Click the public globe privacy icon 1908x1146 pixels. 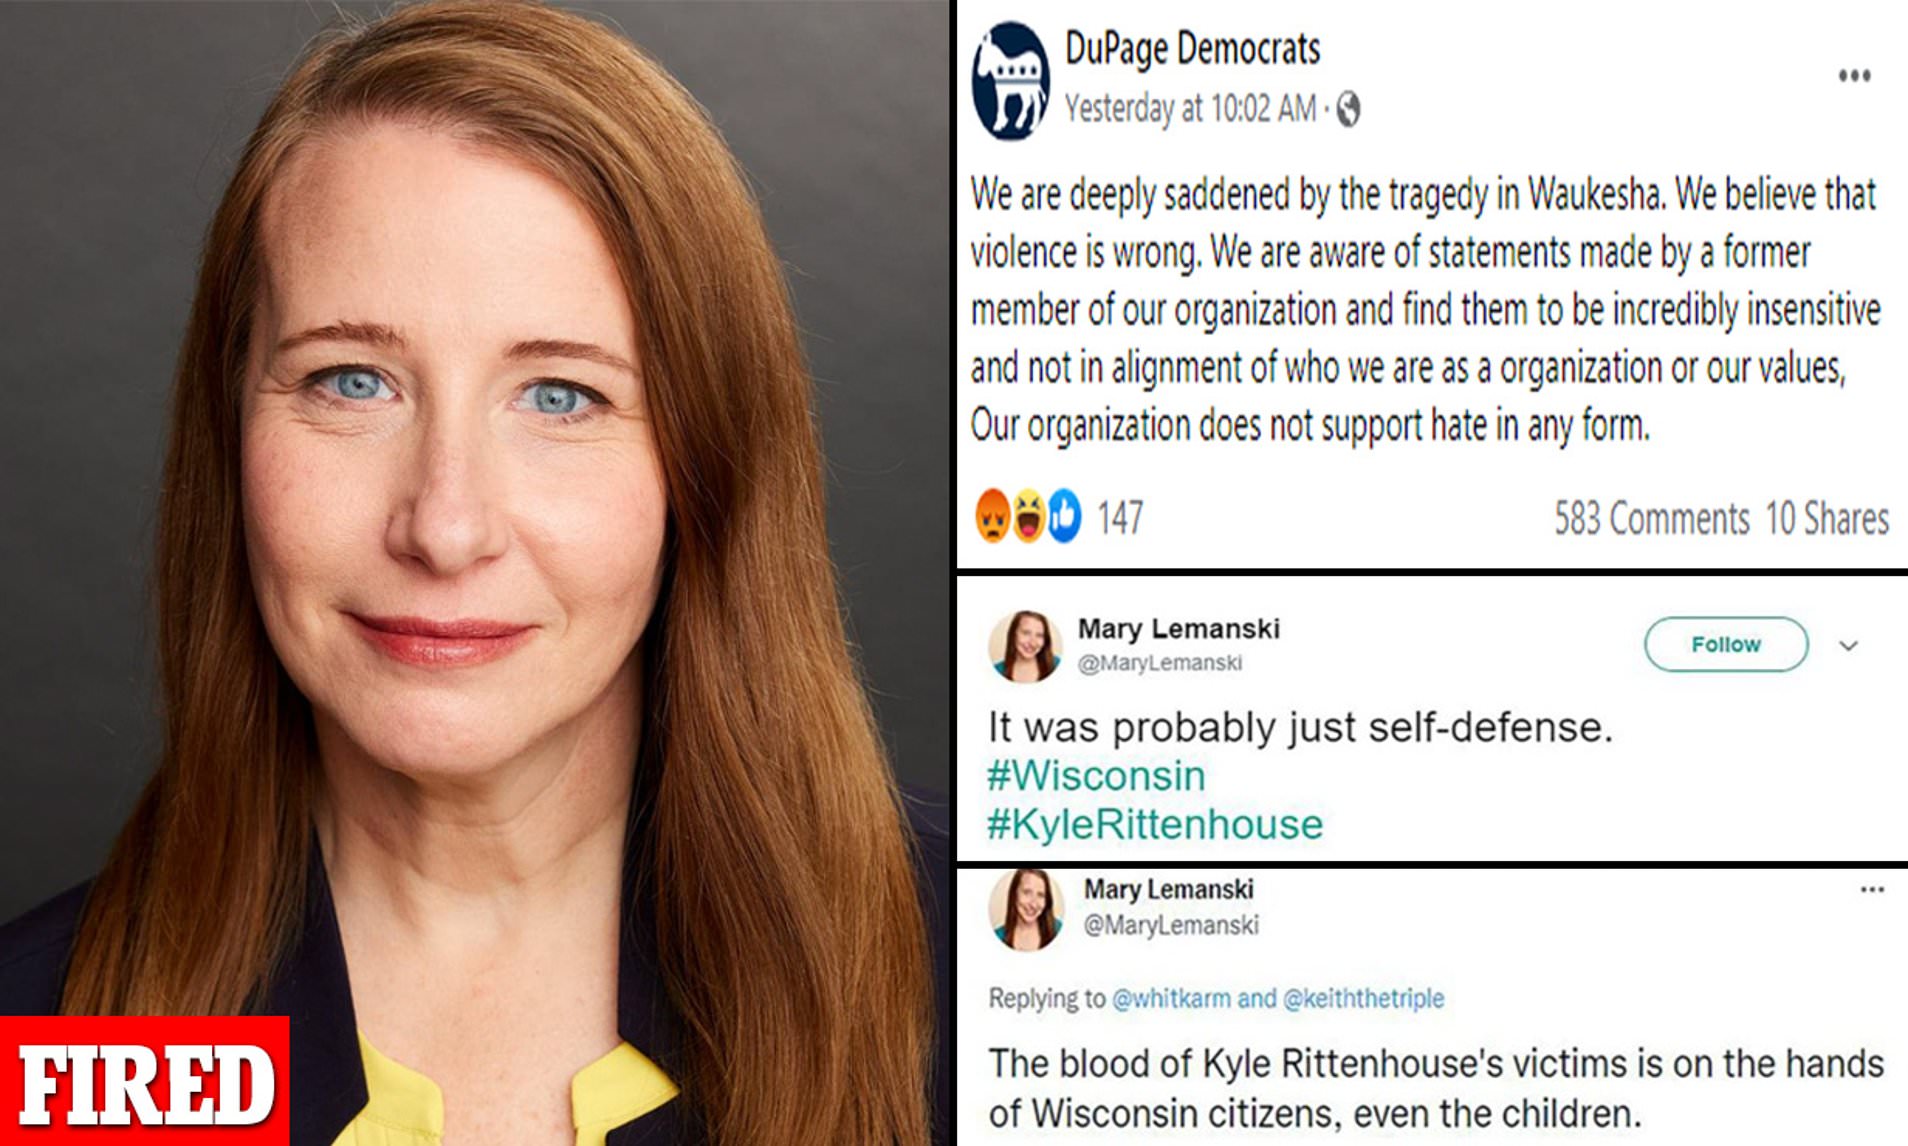pos(1348,109)
